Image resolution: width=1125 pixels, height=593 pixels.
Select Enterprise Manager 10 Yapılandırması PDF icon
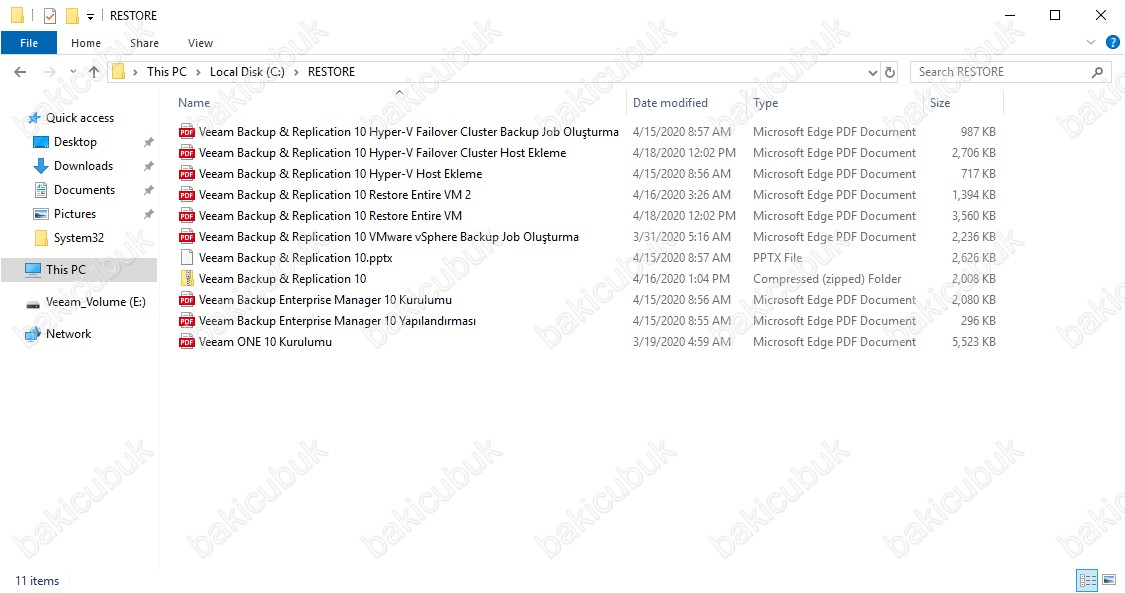click(187, 321)
